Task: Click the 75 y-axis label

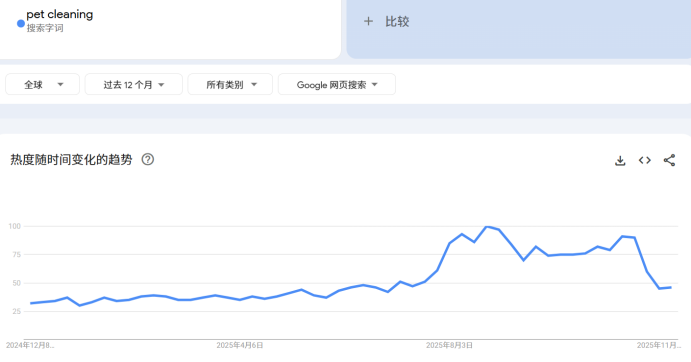Action: coord(17,254)
